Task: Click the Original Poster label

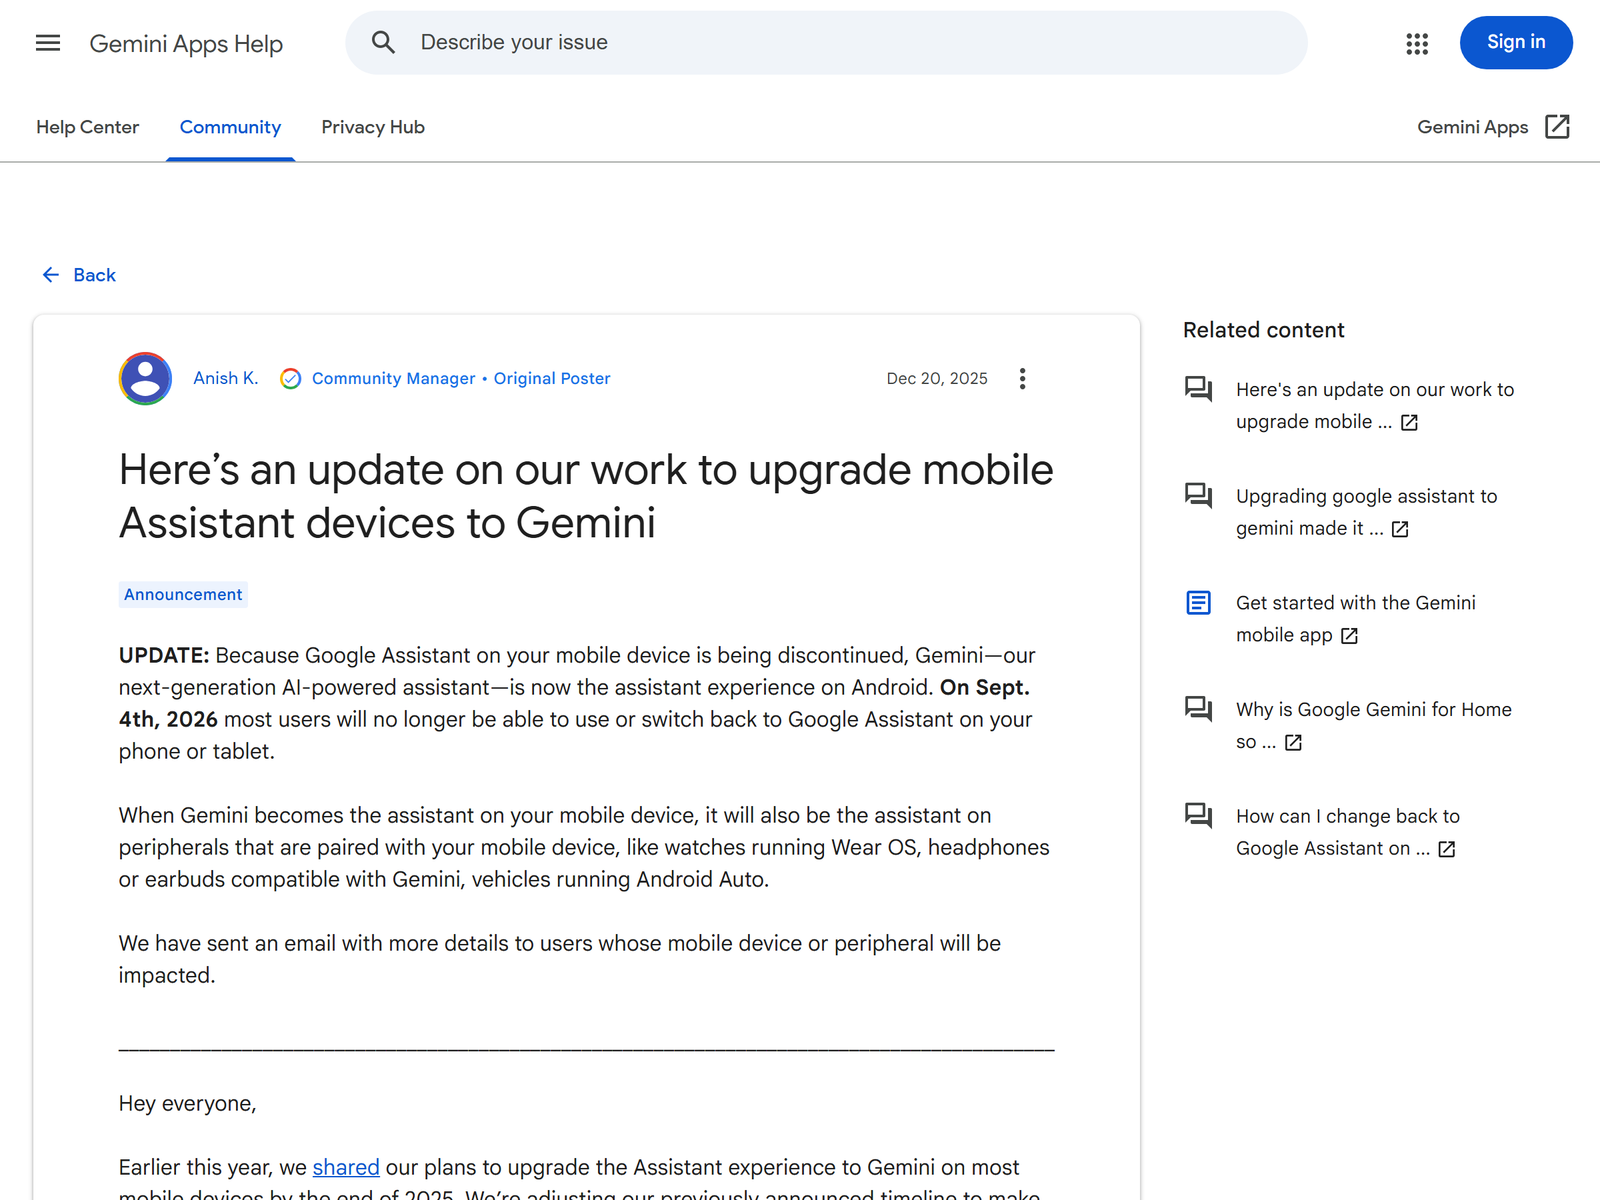Action: click(552, 379)
